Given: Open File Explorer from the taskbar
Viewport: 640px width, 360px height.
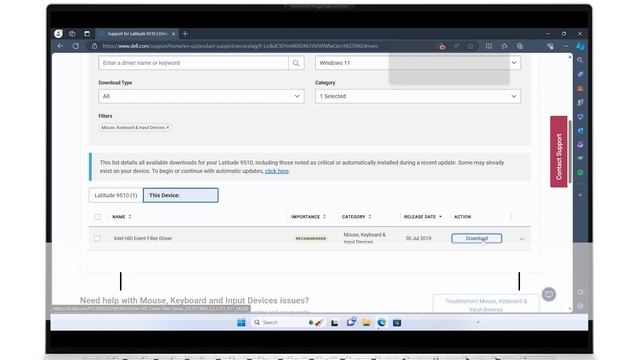Looking at the screenshot, I should tap(366, 323).
